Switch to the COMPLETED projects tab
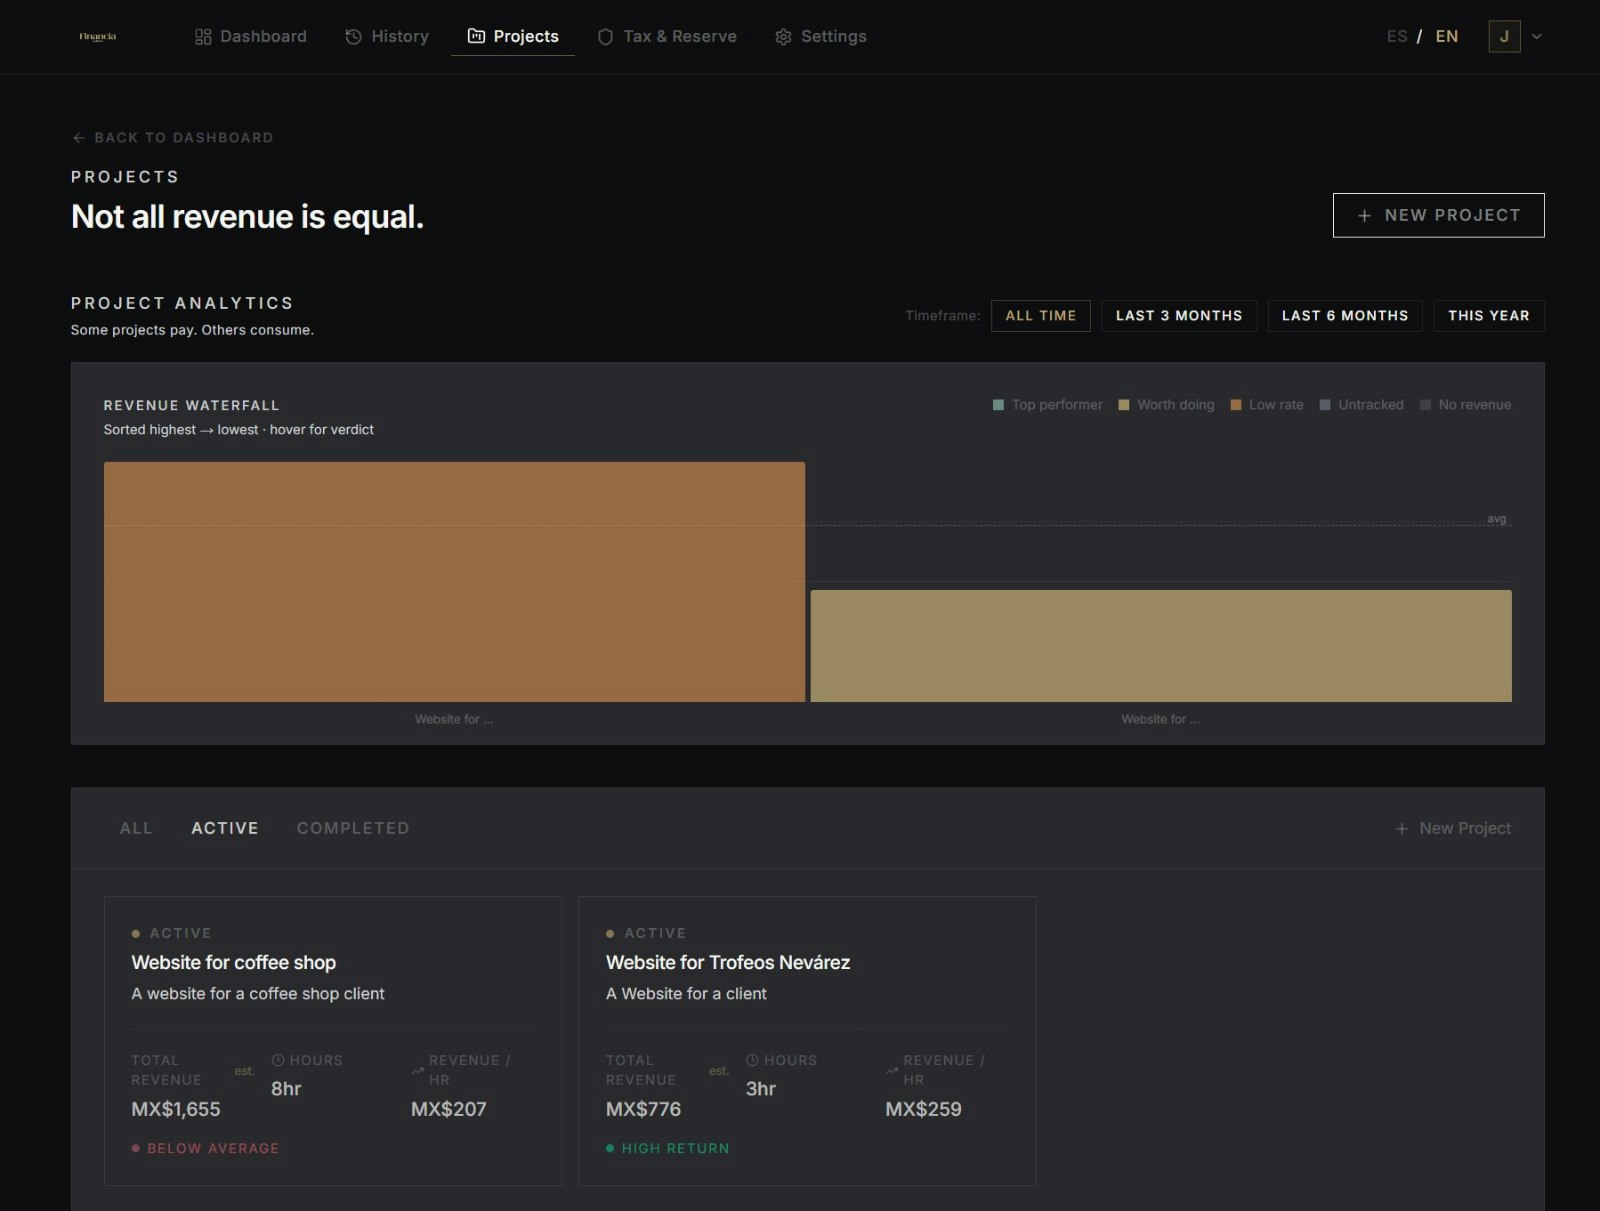This screenshot has width=1600, height=1211. pyautogui.click(x=352, y=828)
